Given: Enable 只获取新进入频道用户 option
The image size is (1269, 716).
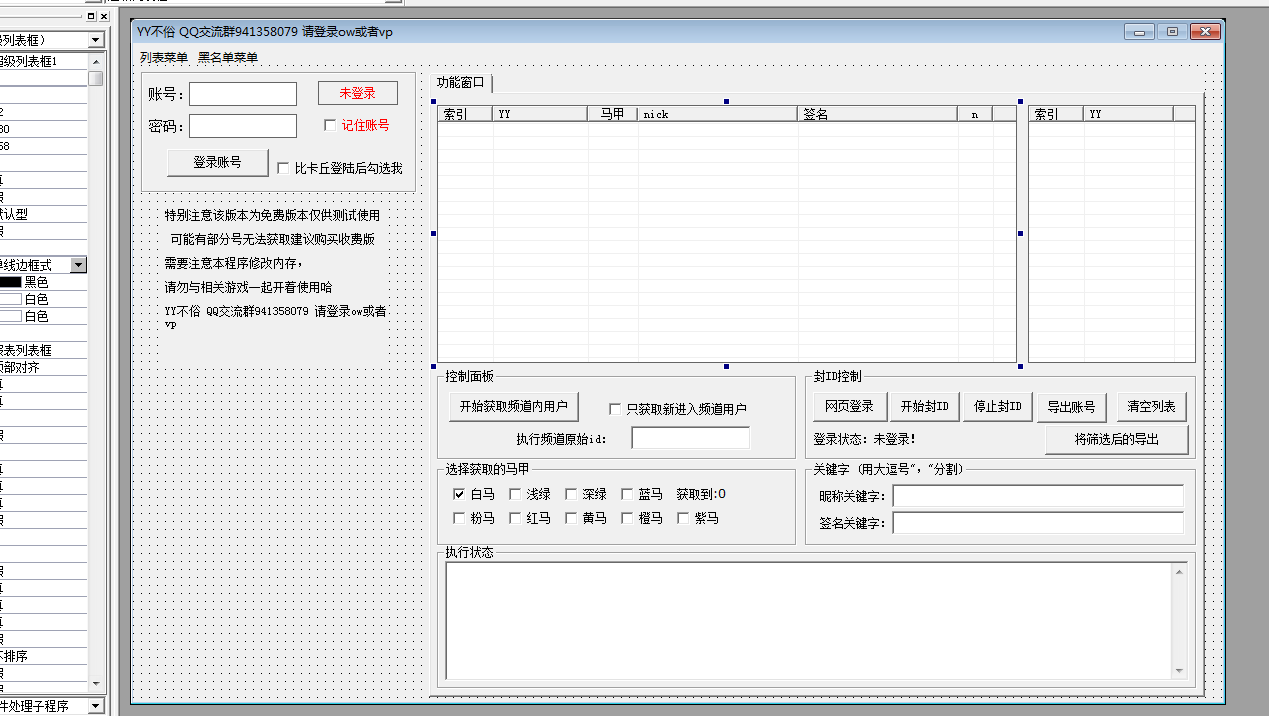Looking at the screenshot, I should point(616,409).
